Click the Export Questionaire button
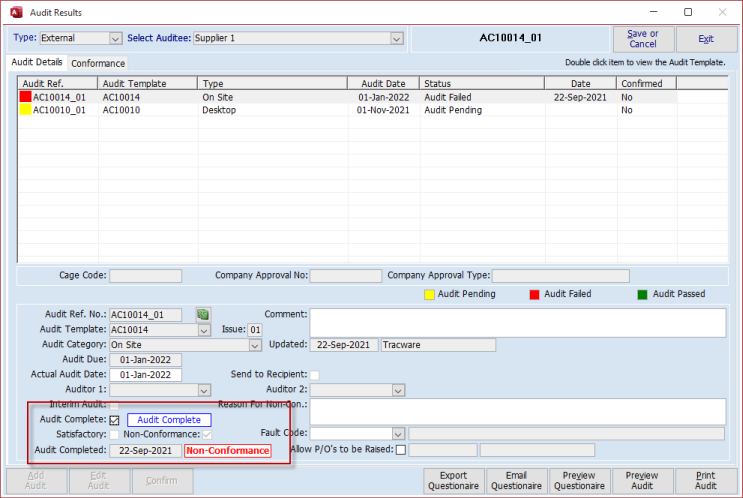The height and width of the screenshot is (498, 743). pyautogui.click(x=453, y=480)
